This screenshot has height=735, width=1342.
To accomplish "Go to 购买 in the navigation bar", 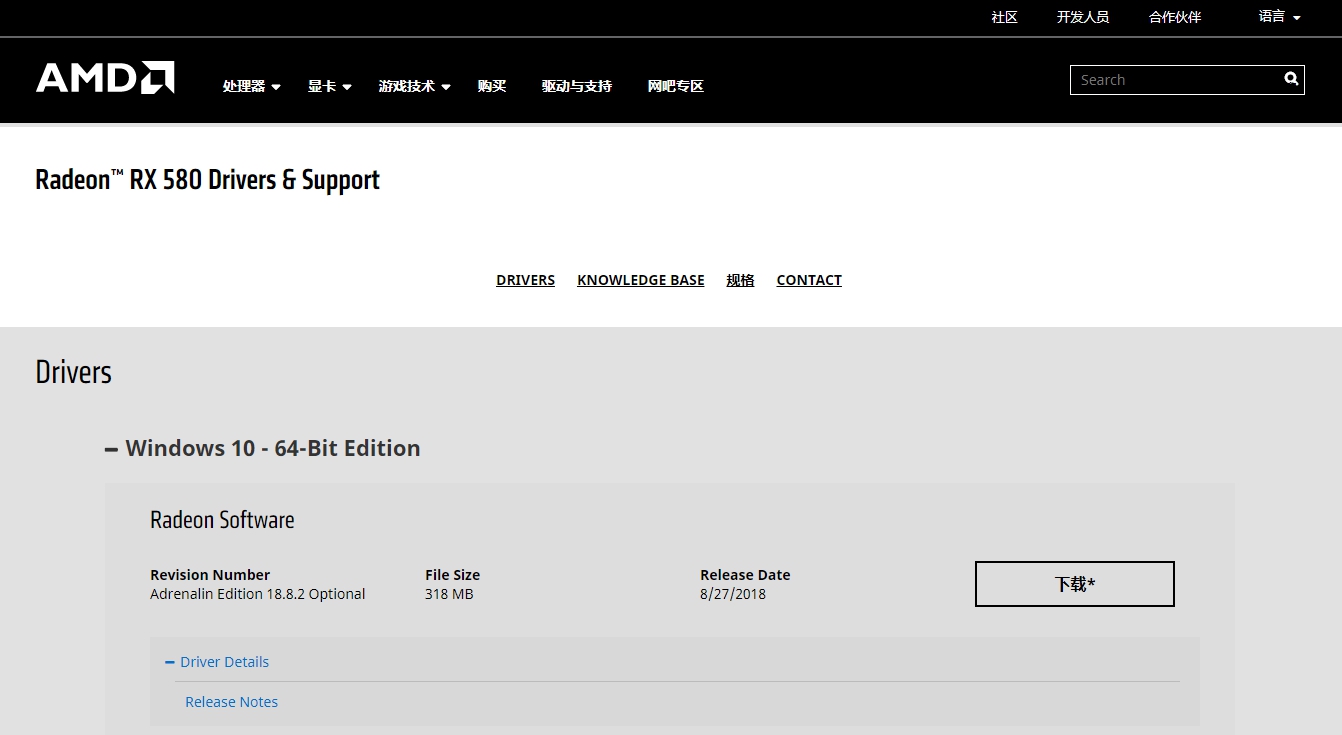I will (x=492, y=87).
